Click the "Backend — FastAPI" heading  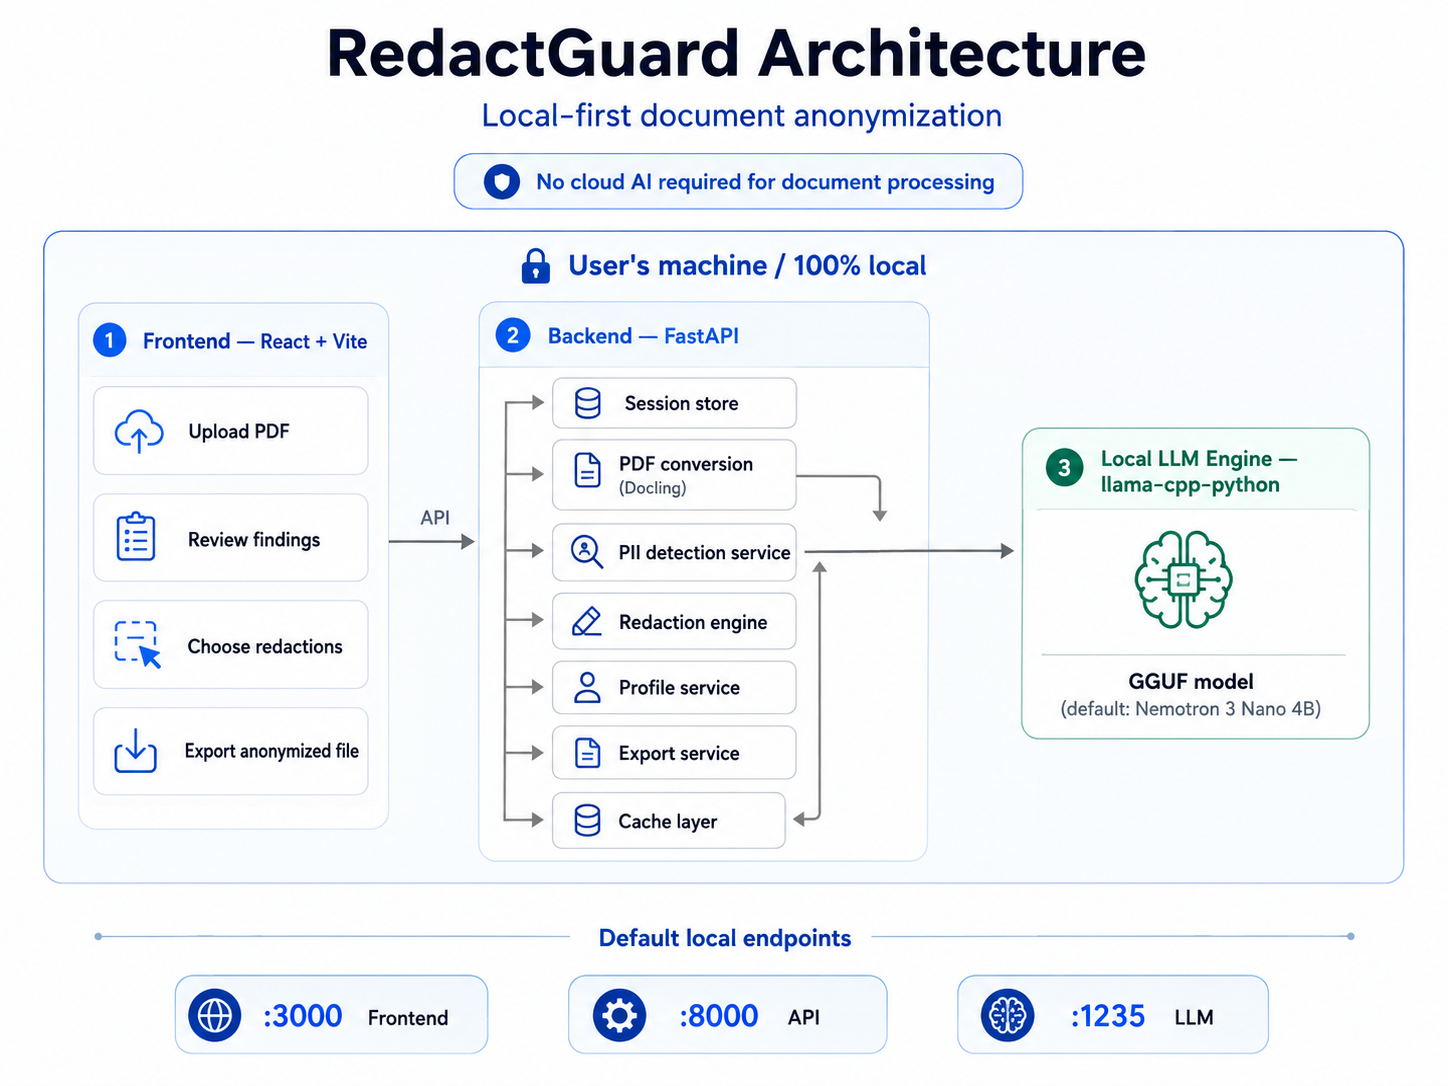[x=643, y=336]
